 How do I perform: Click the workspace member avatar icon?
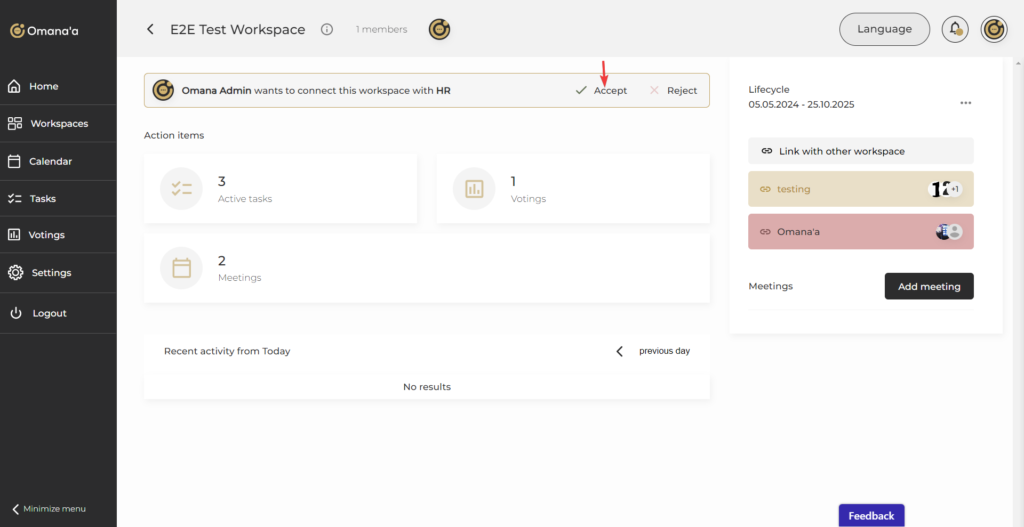point(439,30)
